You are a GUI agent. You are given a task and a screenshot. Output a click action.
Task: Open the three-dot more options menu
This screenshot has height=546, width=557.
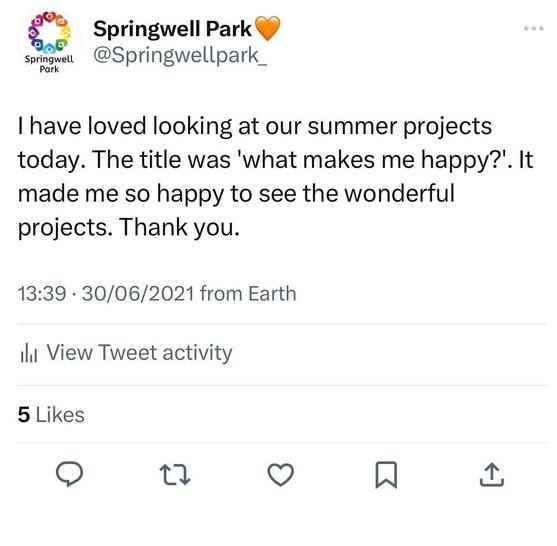click(x=534, y=28)
